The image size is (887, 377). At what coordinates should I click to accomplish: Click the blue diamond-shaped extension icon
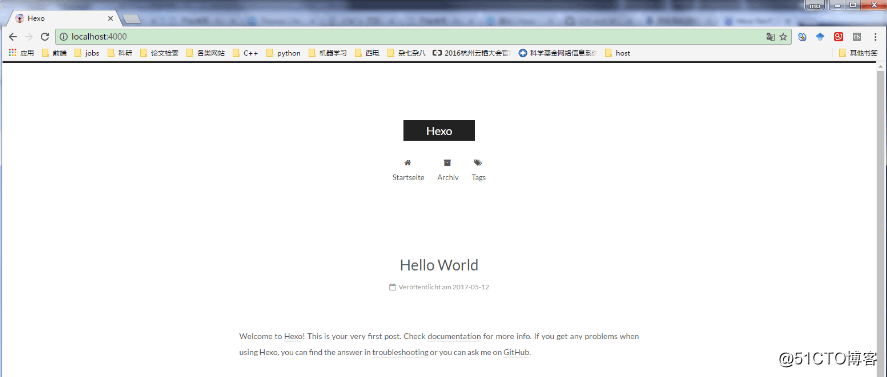[820, 37]
